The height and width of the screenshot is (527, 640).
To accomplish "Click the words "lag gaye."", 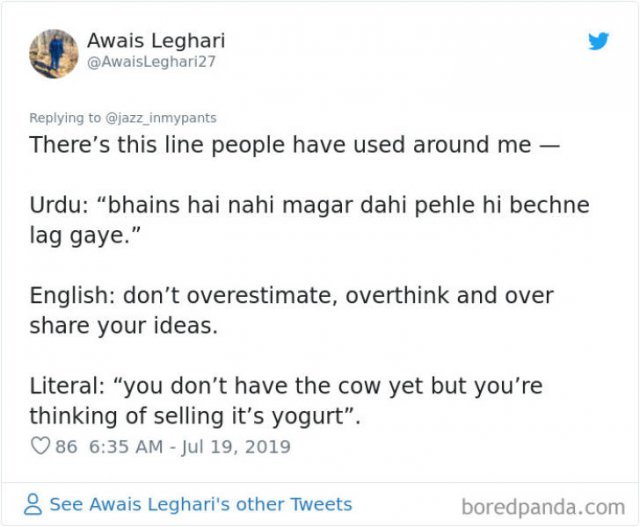I will click(85, 236).
